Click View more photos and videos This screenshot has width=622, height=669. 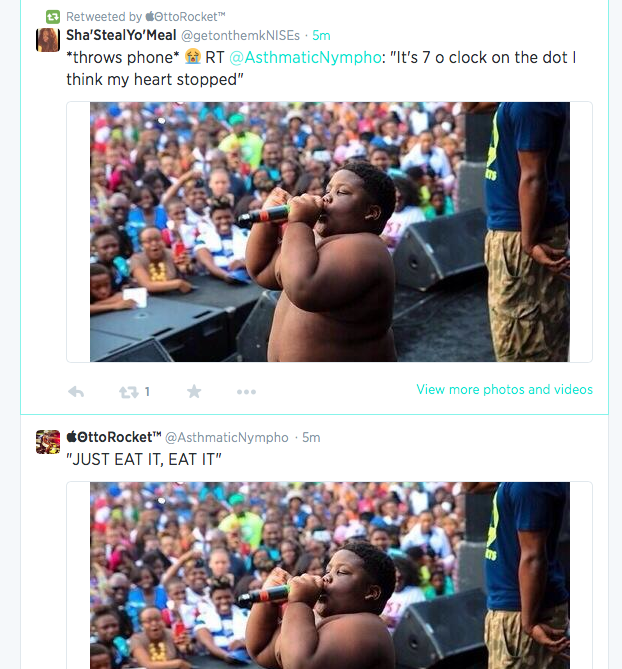(x=504, y=389)
